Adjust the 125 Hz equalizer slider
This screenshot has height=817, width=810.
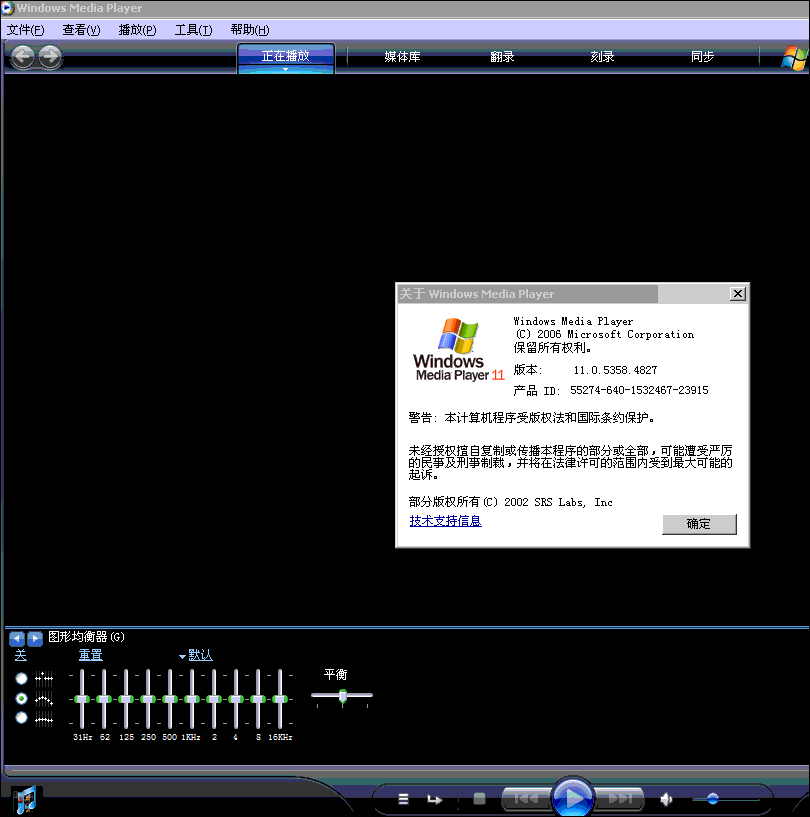[x=126, y=699]
